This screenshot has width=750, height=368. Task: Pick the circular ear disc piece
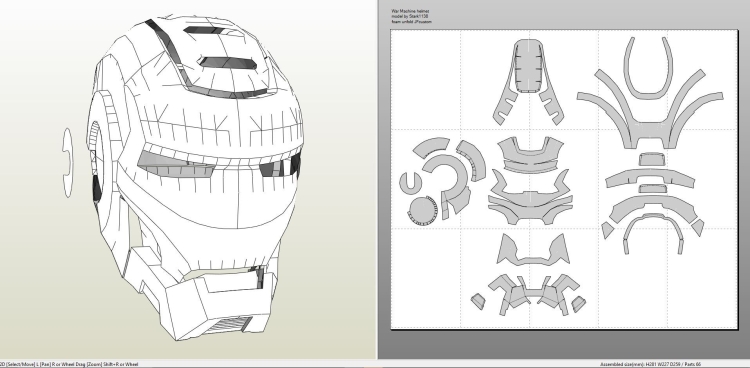[x=423, y=211]
